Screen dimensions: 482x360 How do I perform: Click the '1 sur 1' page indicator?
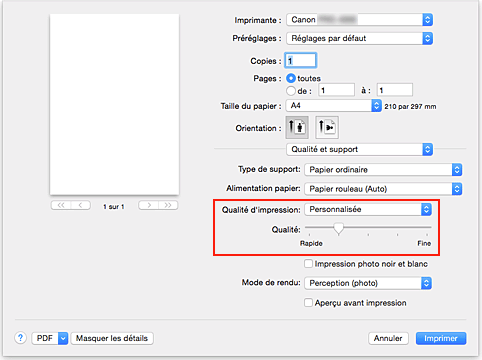(114, 207)
